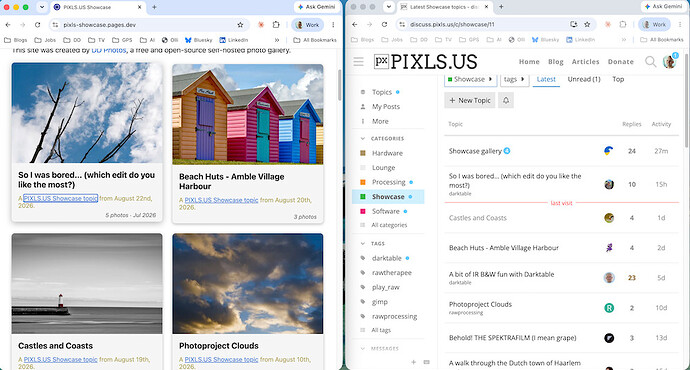Reload the right discuss.pixls.us browser window

(x=384, y=25)
